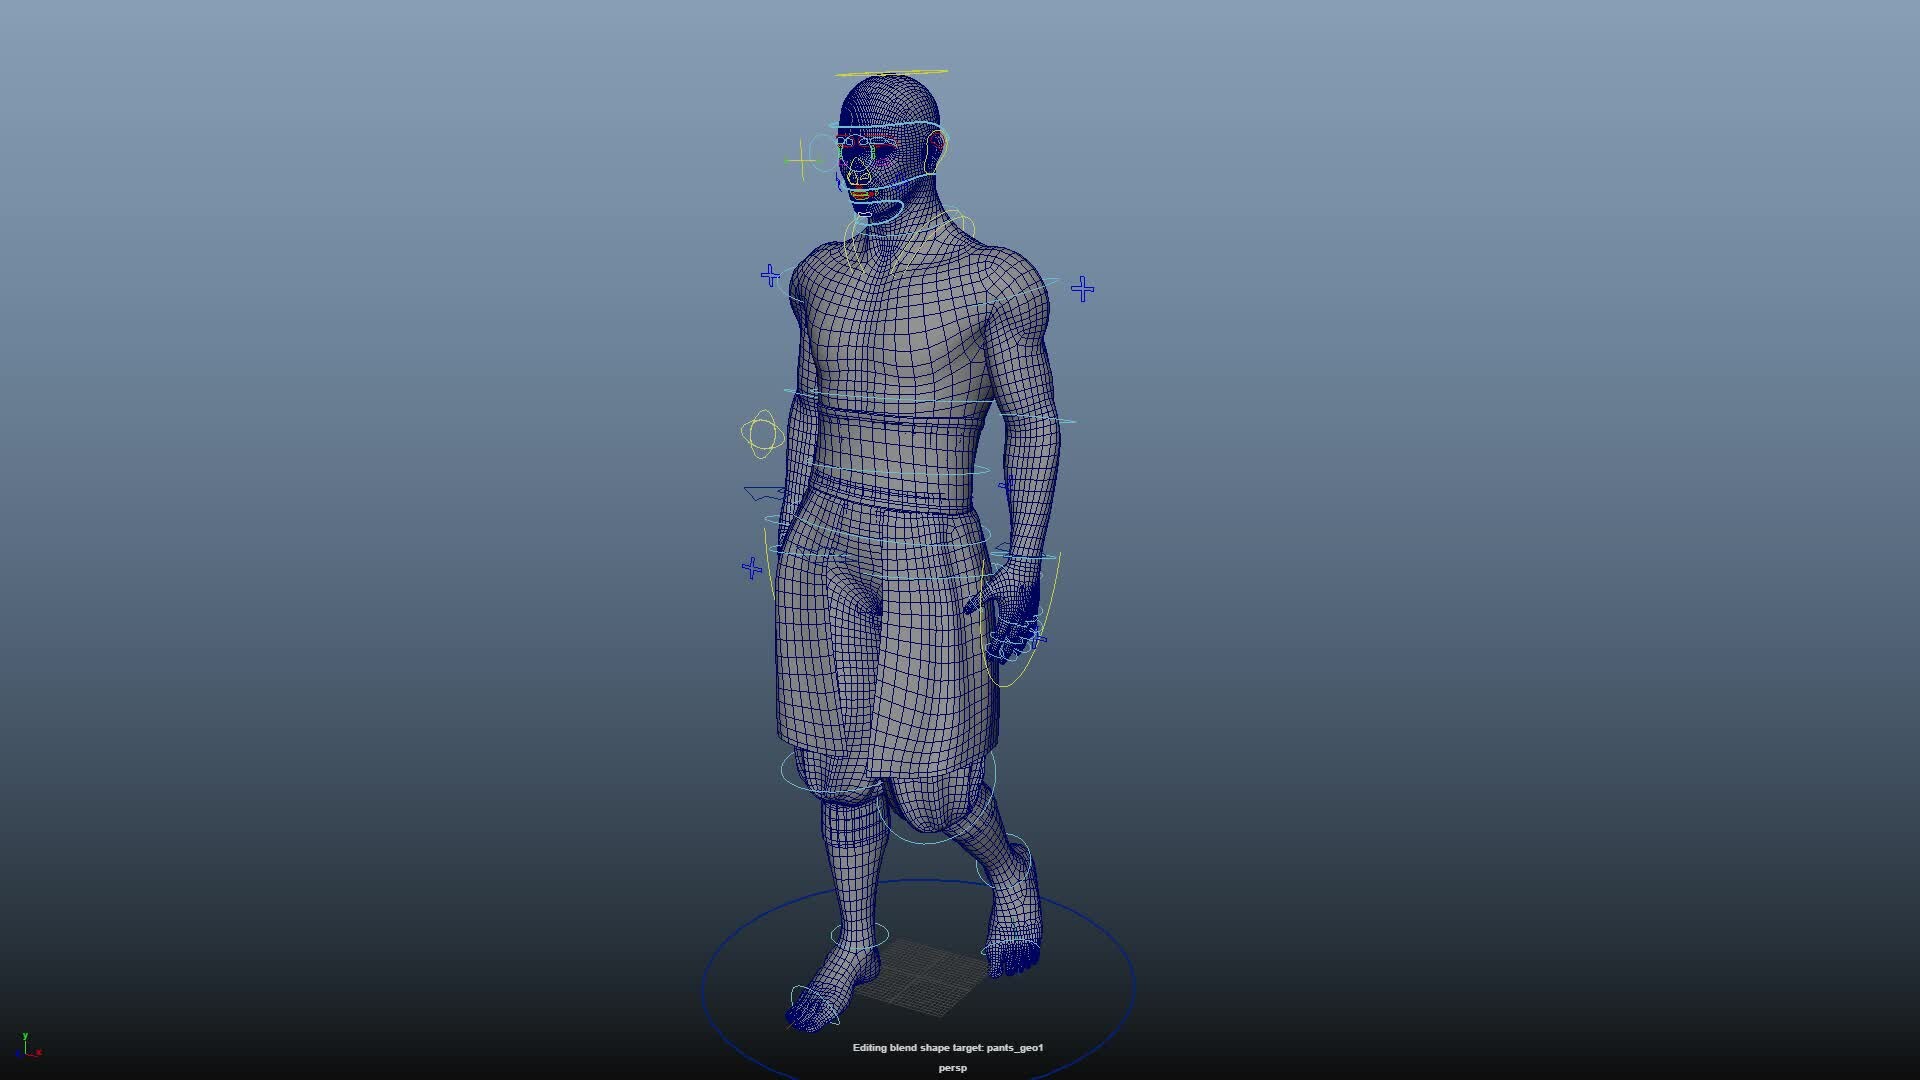Select the cyan circle control around the chest
This screenshot has height=1080, width=1920.
pyautogui.click(x=900, y=398)
